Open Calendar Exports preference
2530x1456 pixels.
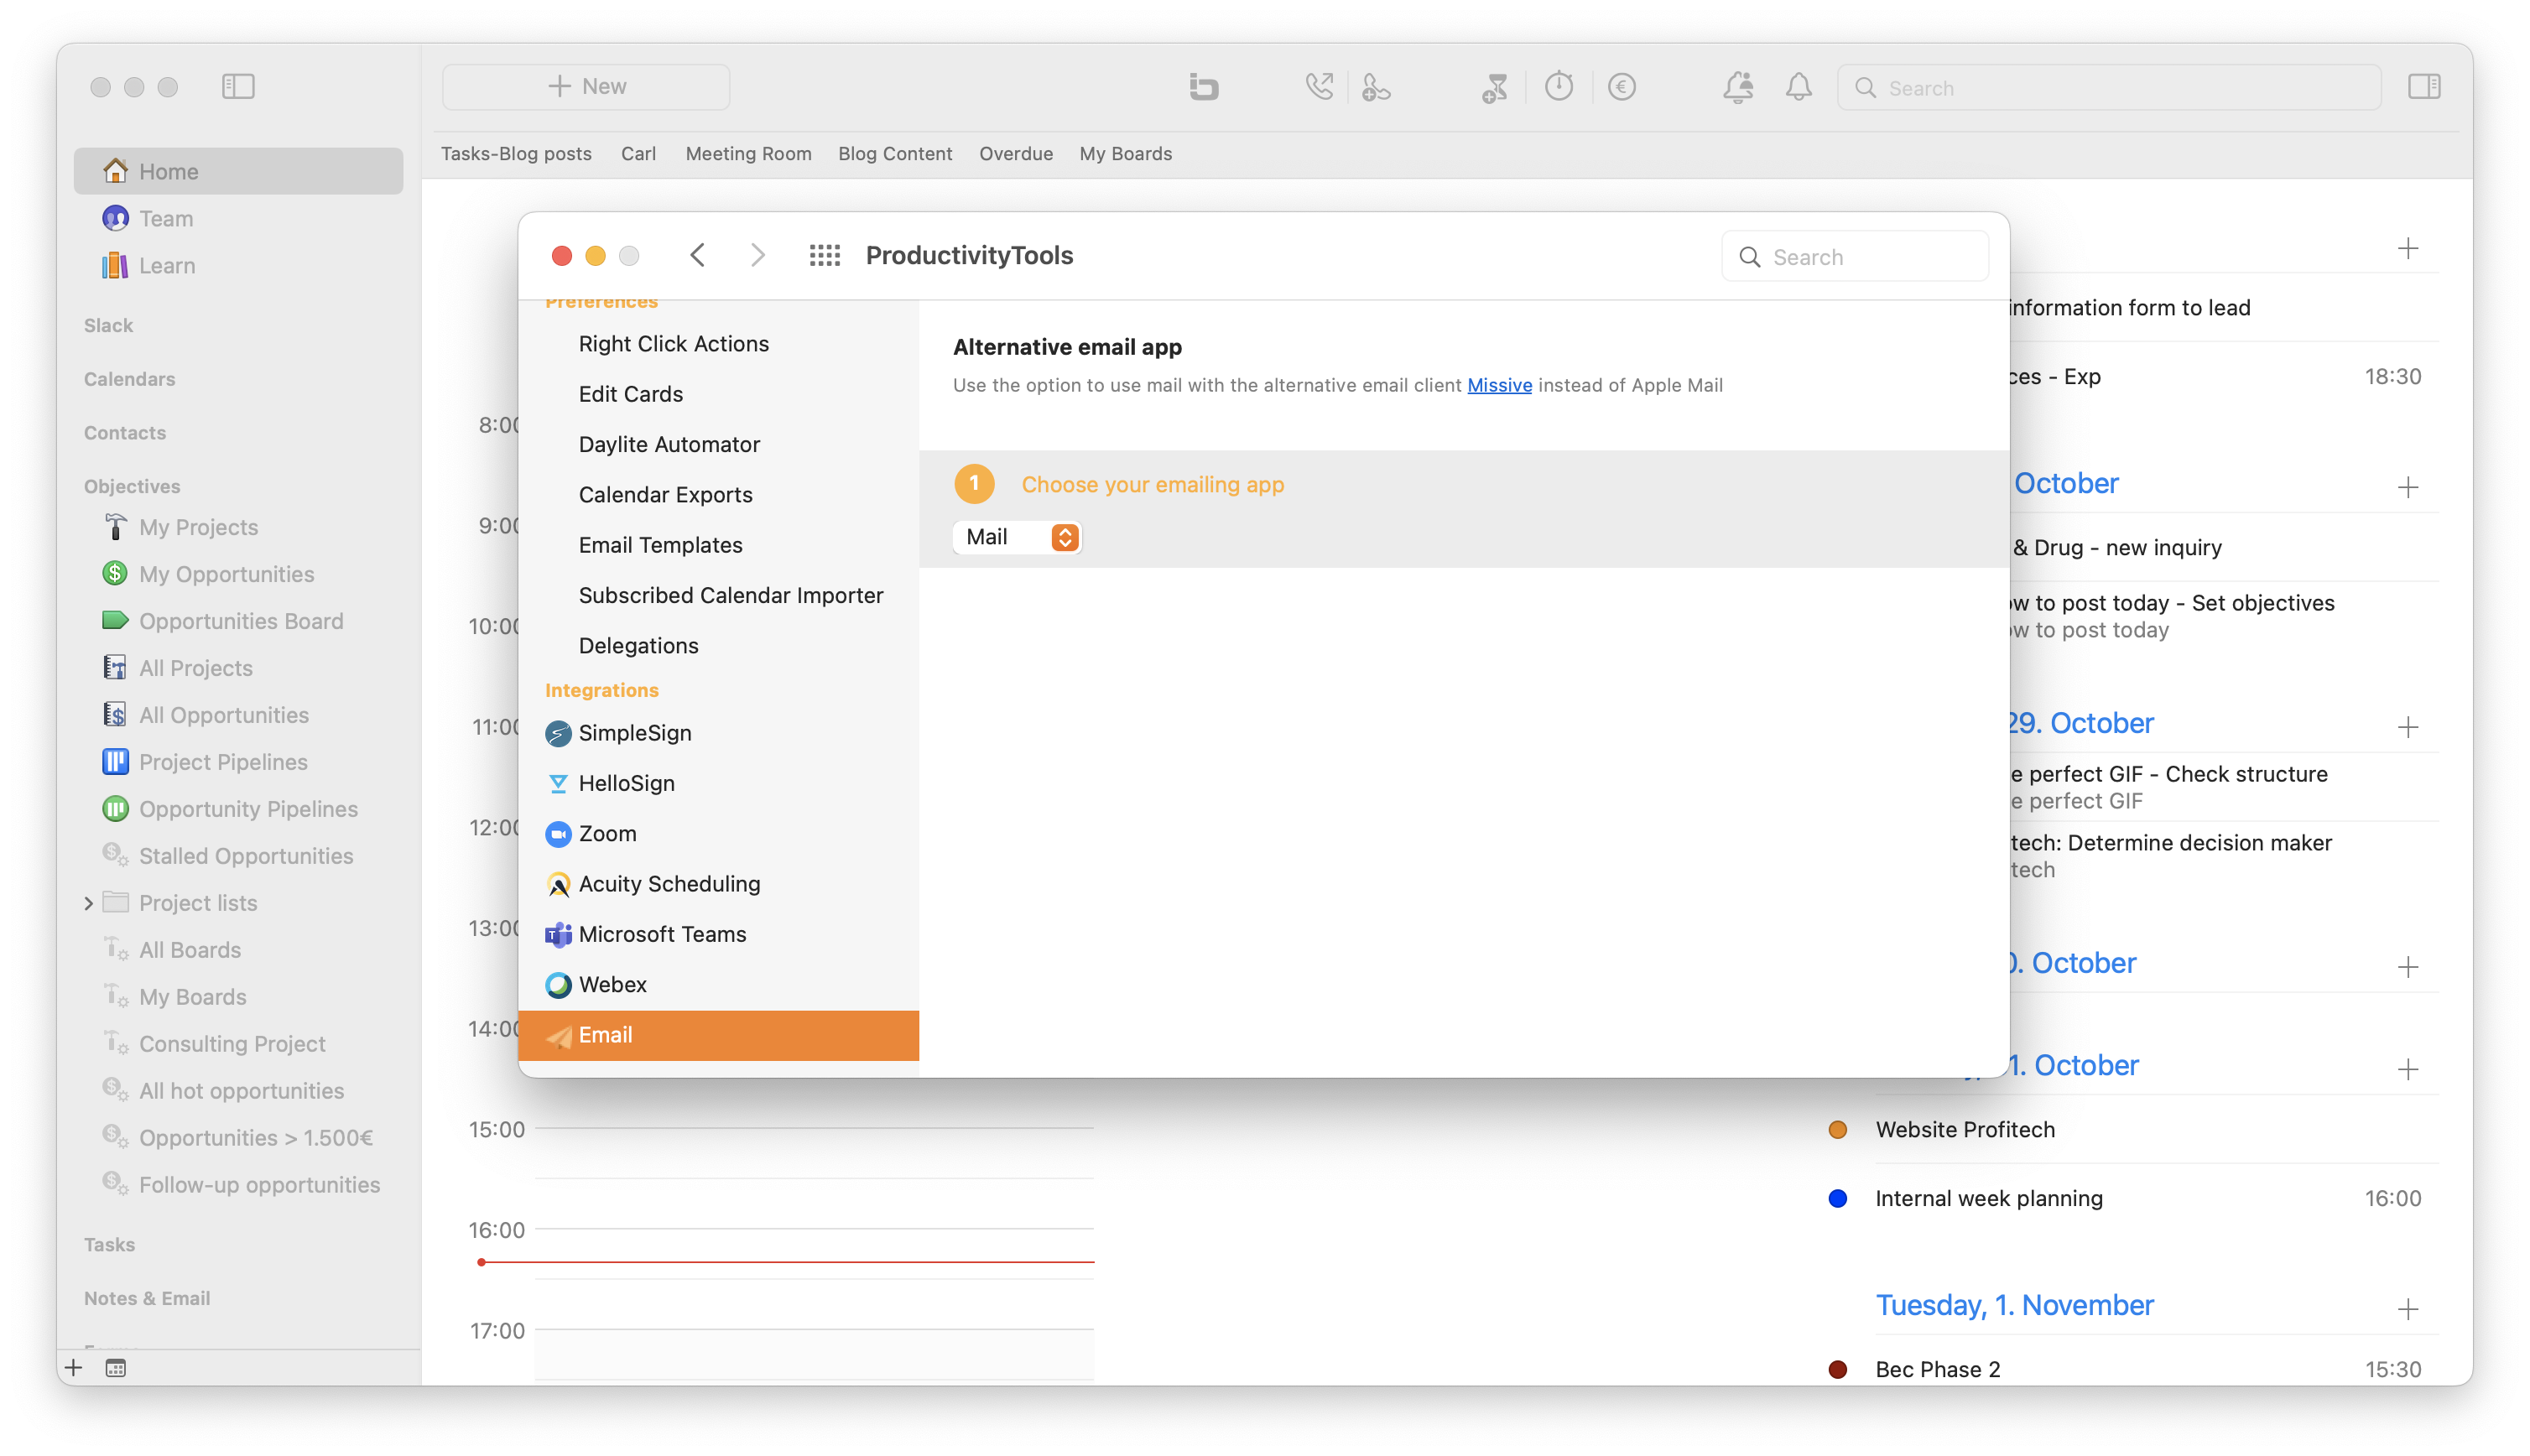[x=718, y=495]
